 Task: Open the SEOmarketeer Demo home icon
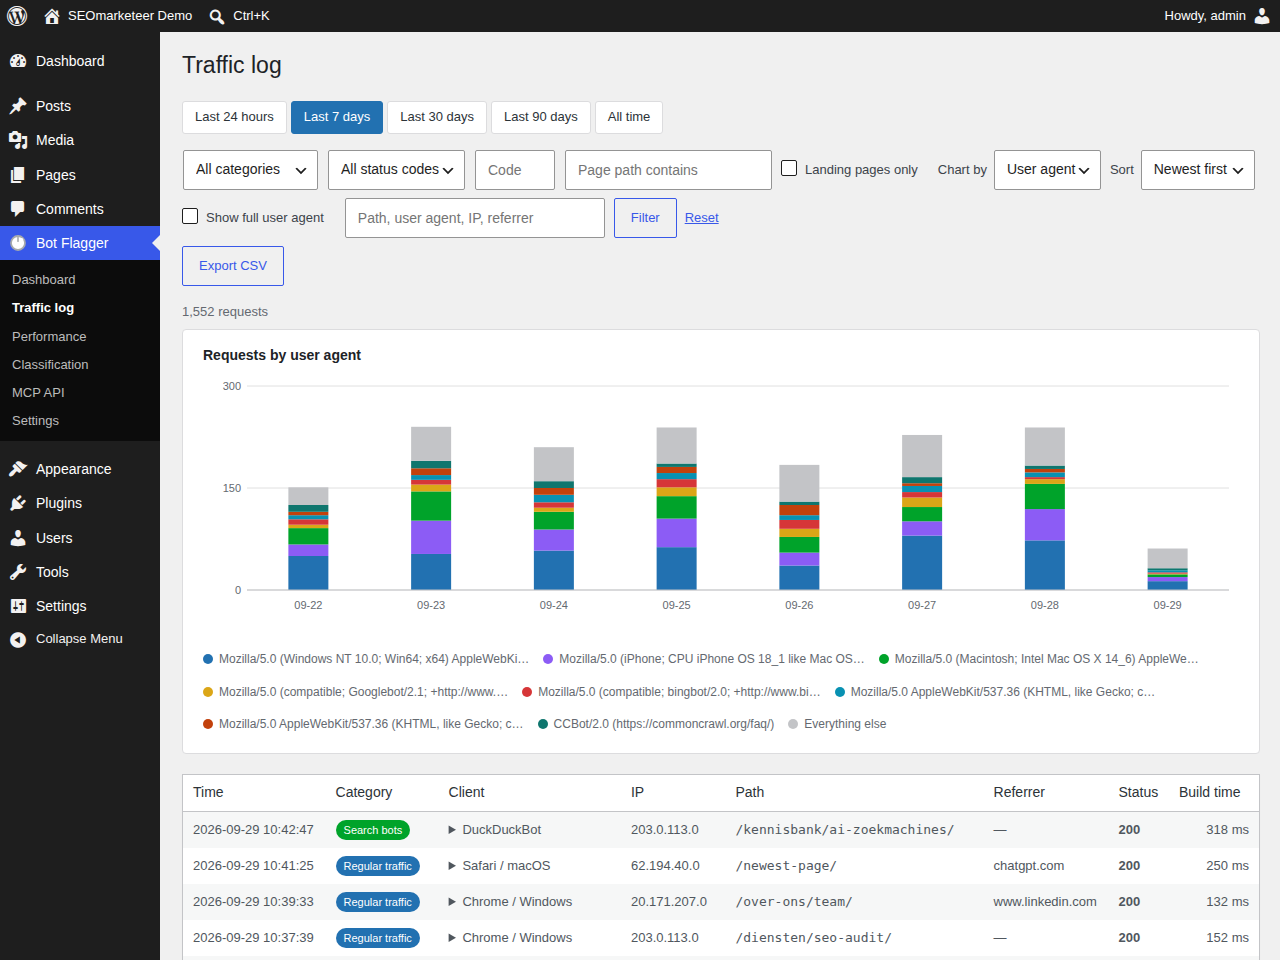(x=52, y=16)
